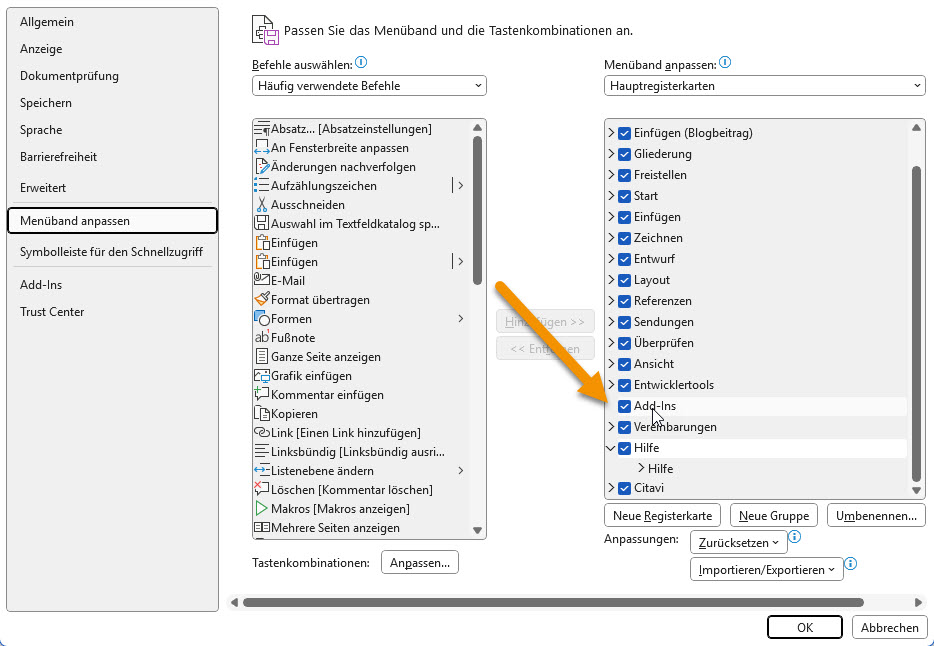Disable the Zeichnen tab checkbox
934x646 pixels.
(624, 238)
